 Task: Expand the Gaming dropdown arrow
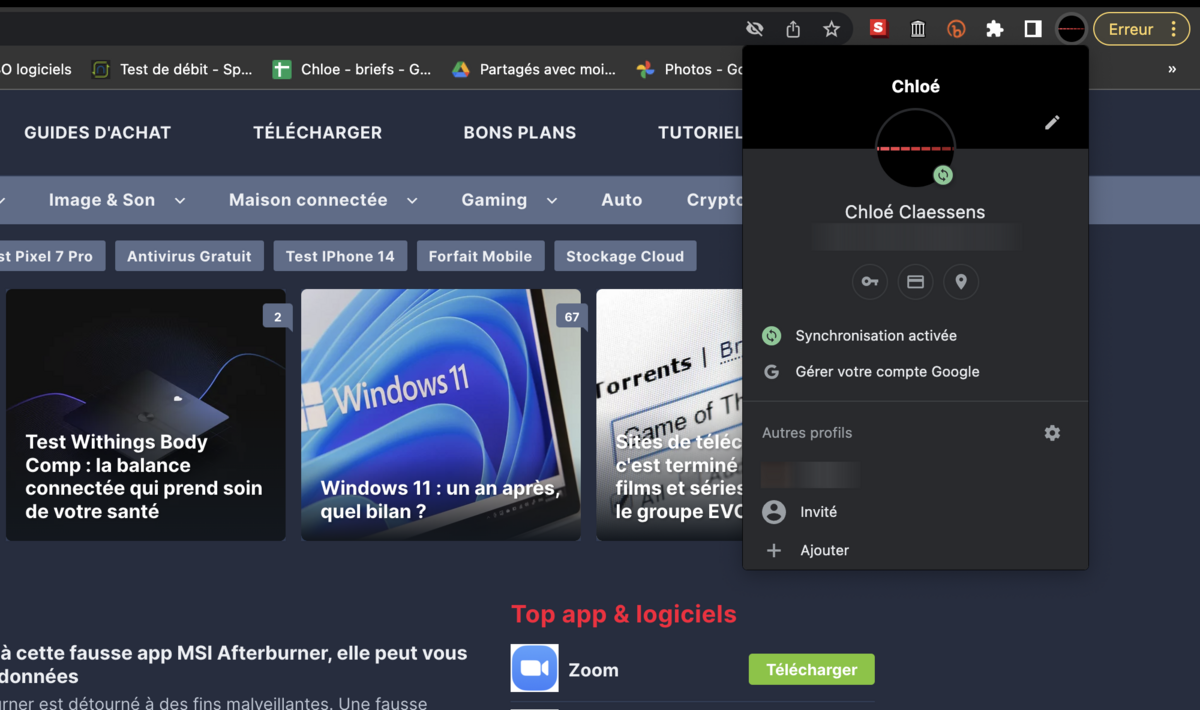(x=552, y=200)
